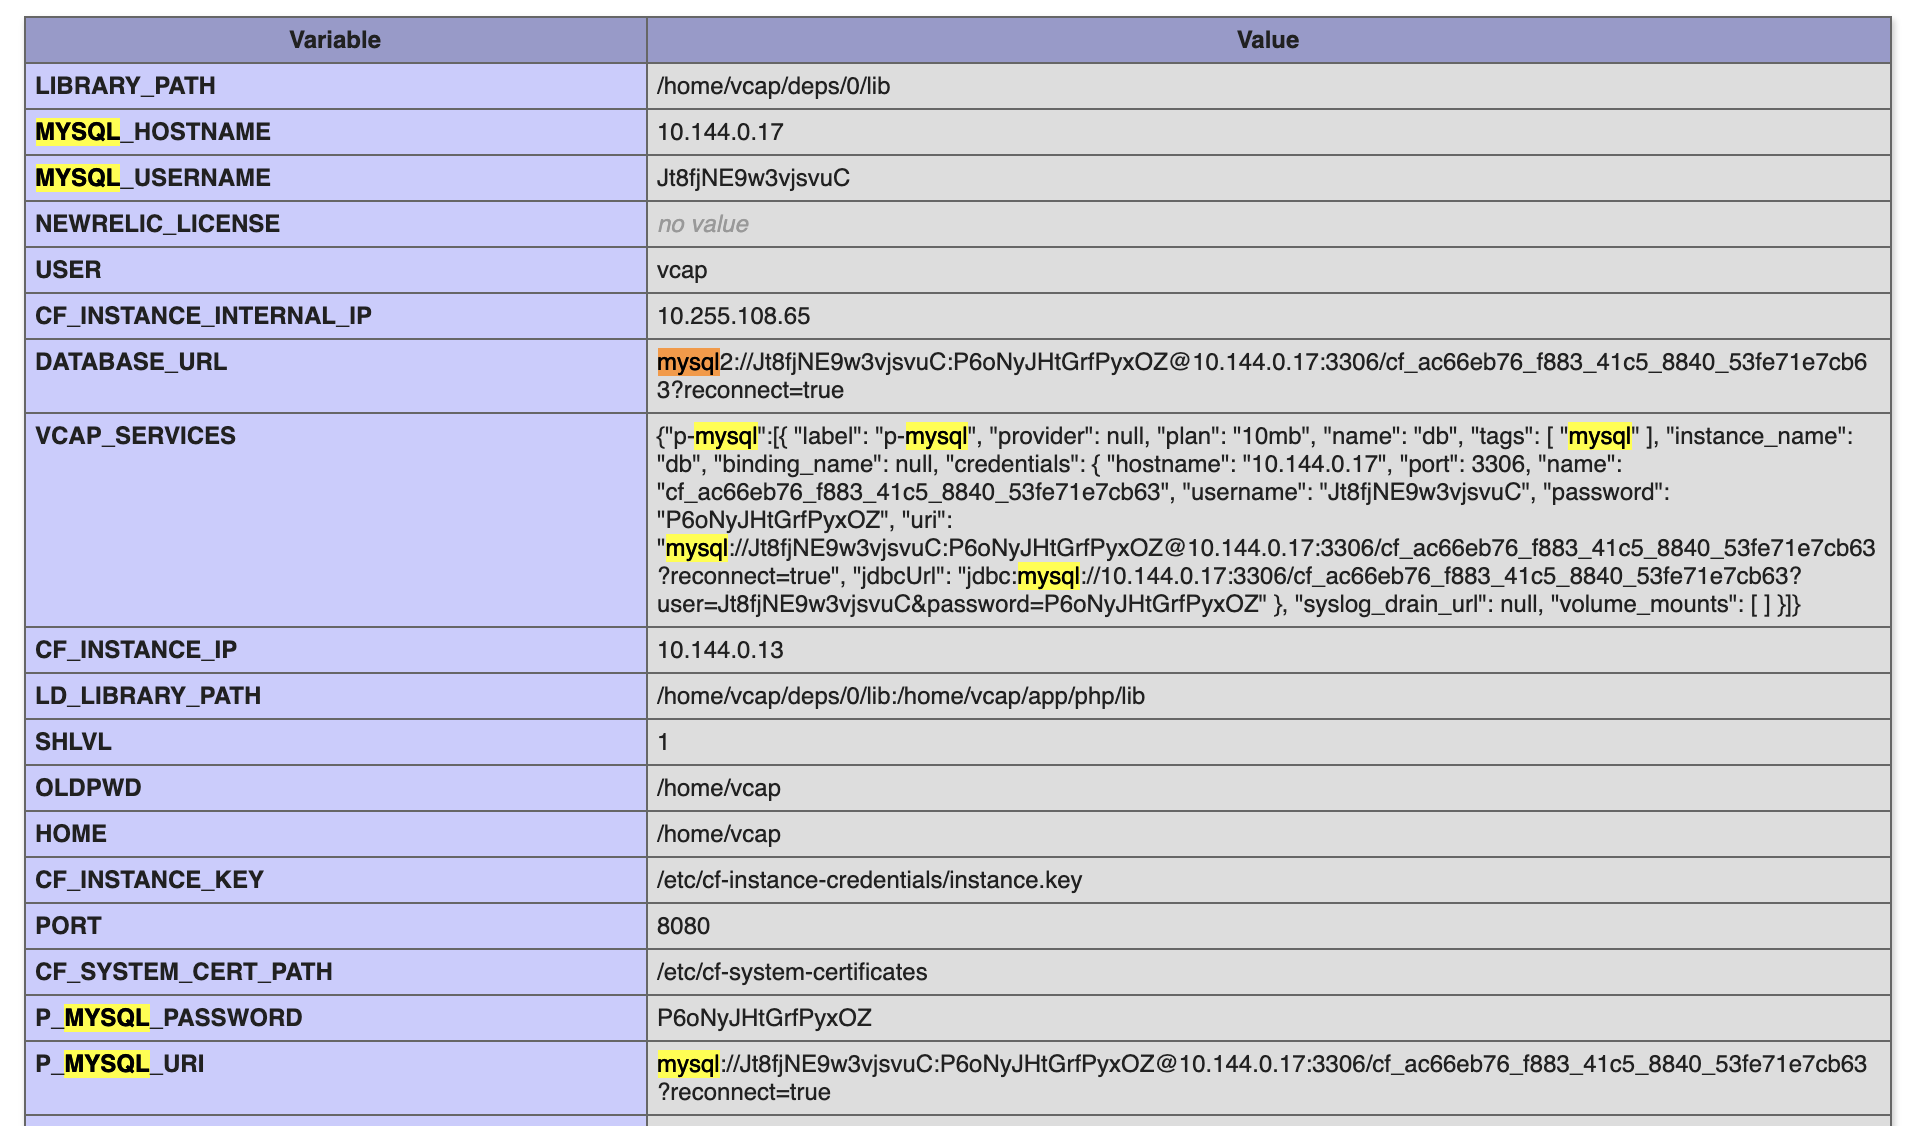1908x1126 pixels.
Task: Select the MYSQL_USERNAME variable cell
Action: [335, 178]
